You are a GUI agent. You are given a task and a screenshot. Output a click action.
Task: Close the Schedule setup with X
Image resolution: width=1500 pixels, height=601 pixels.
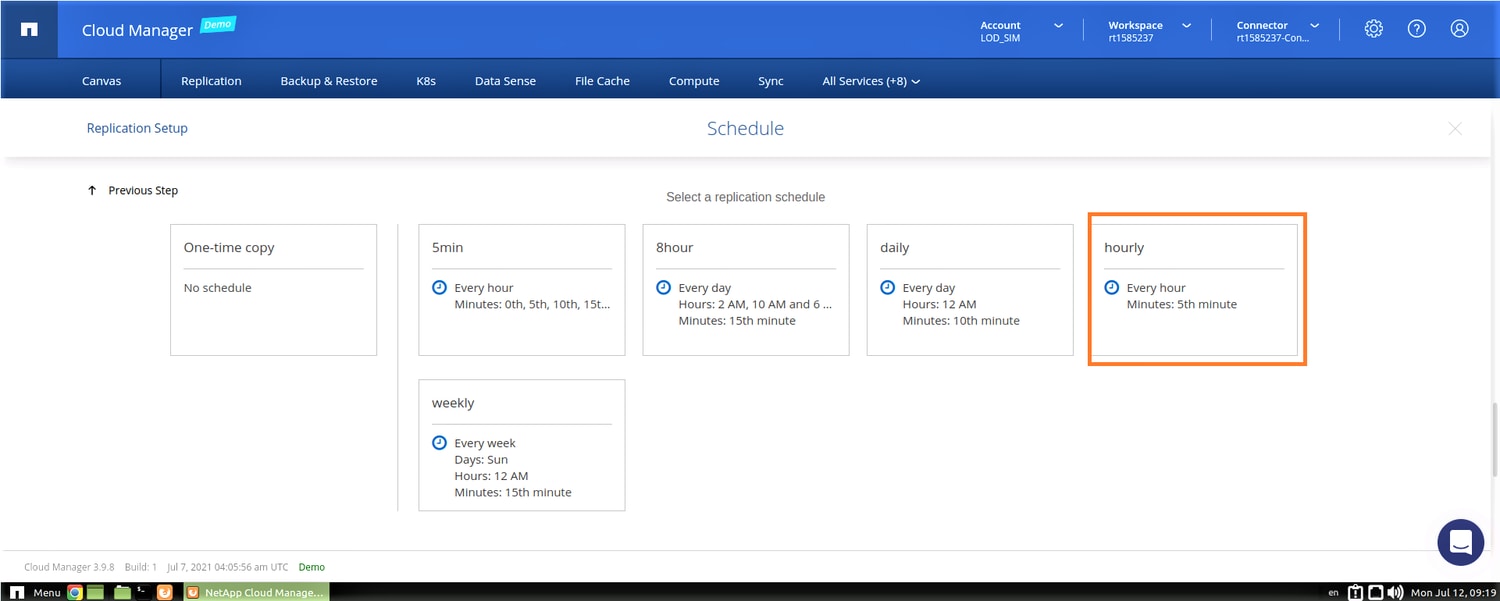click(1455, 128)
